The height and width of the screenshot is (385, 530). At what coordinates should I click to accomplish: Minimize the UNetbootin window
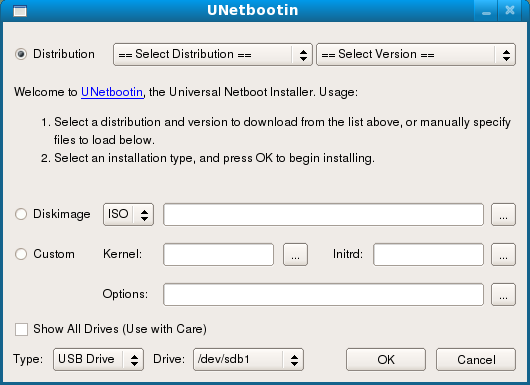coord(486,11)
